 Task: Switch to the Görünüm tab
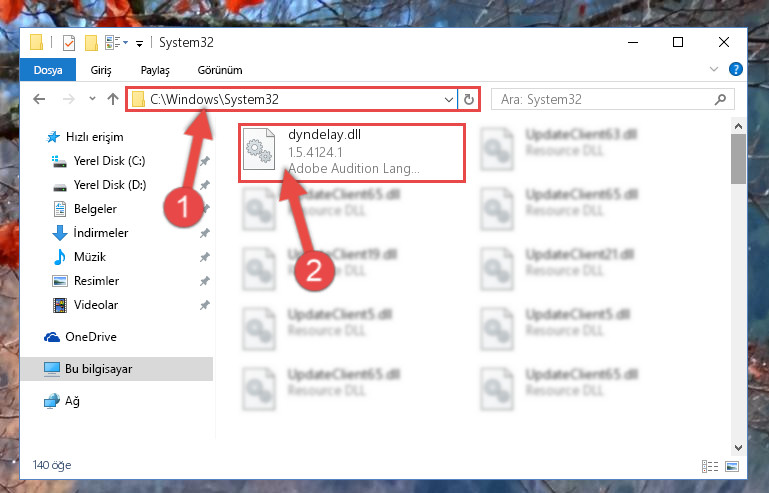pyautogui.click(x=220, y=70)
